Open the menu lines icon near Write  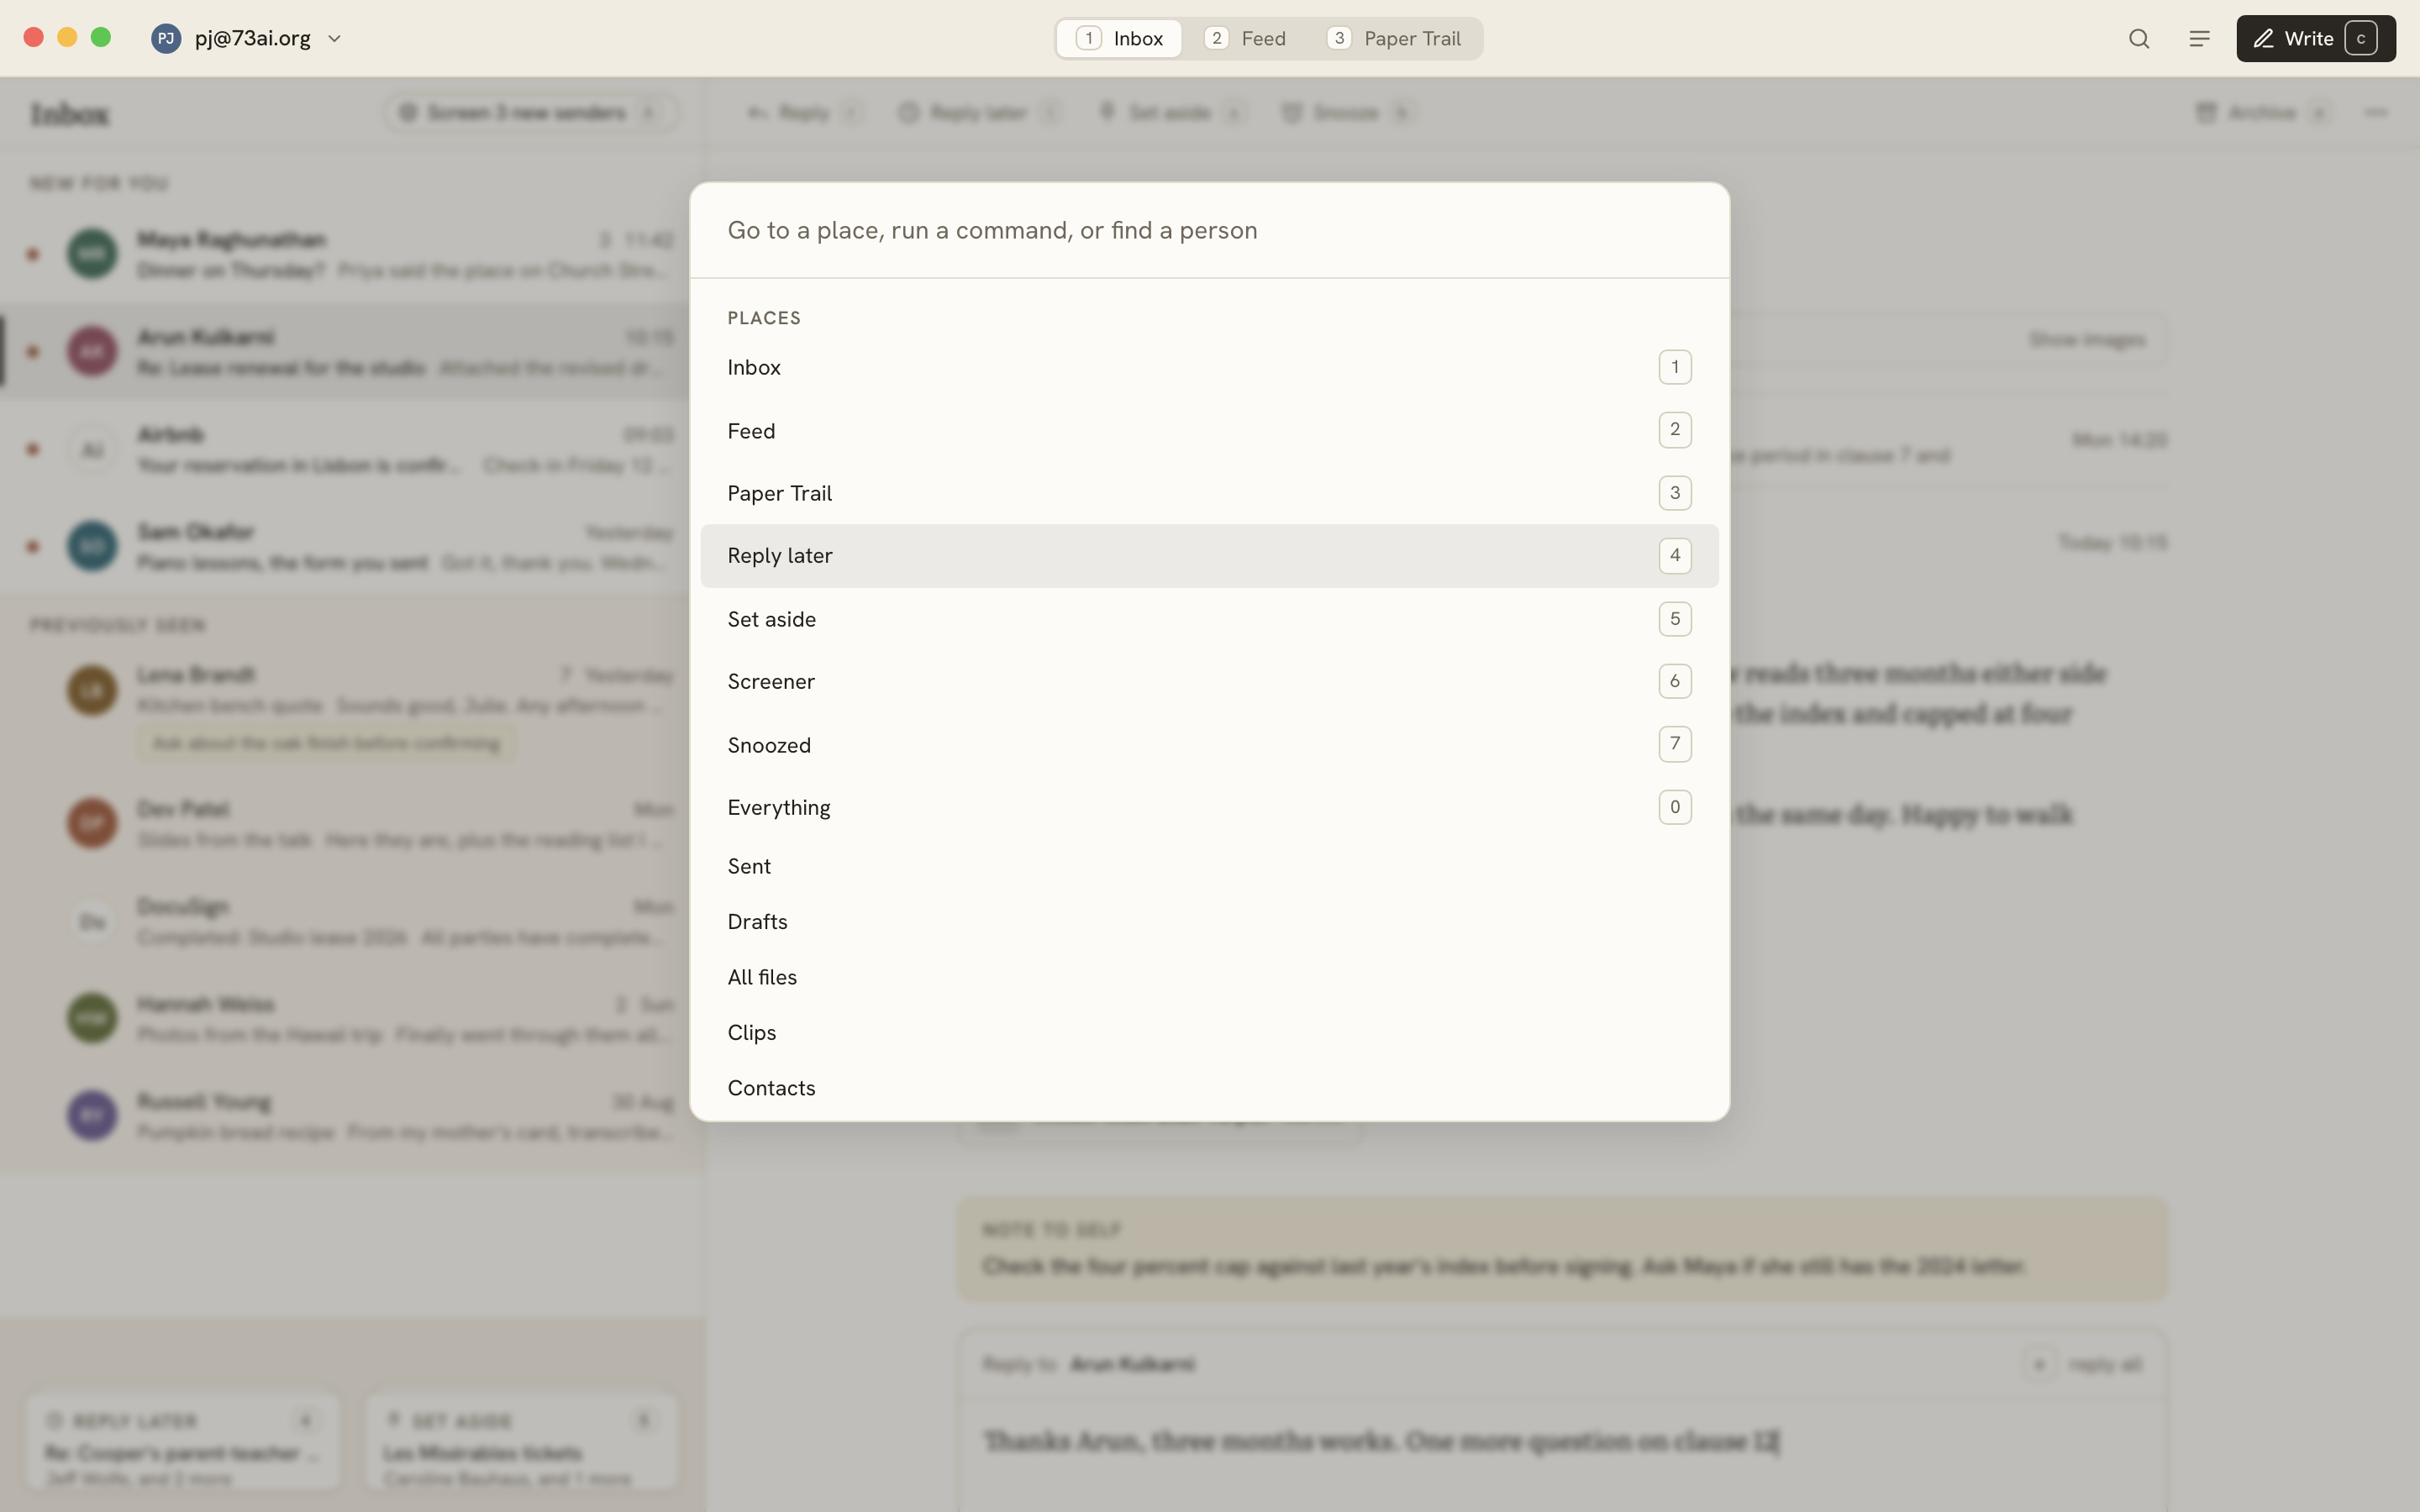coord(2199,38)
